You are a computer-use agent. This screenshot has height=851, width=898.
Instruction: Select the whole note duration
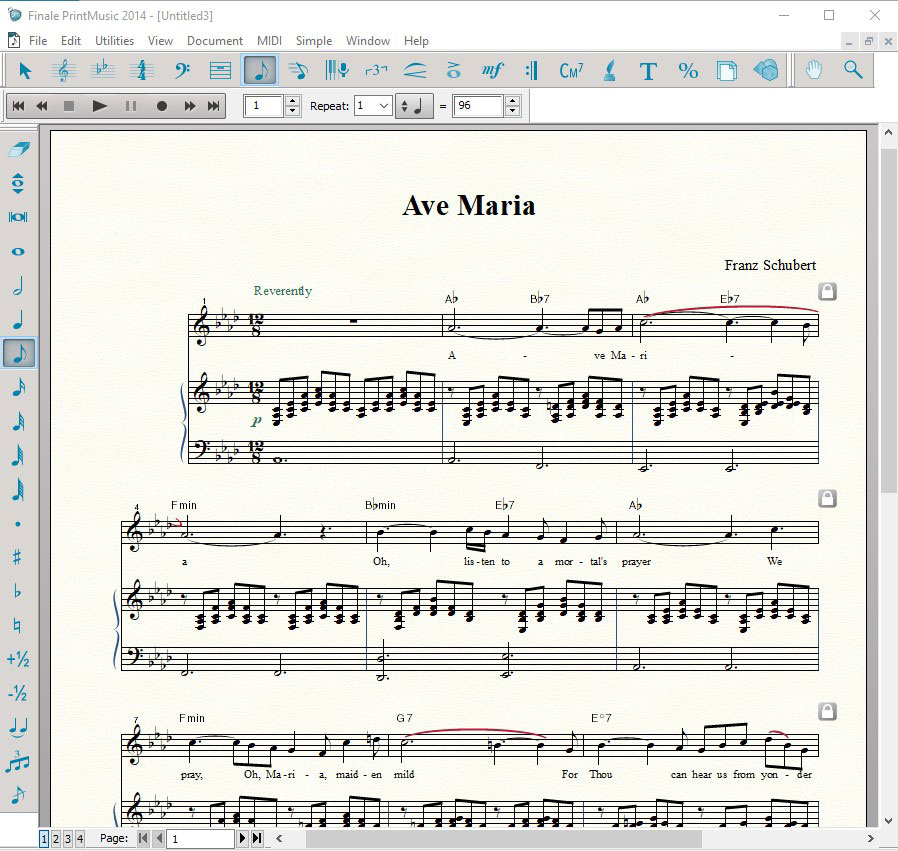(x=19, y=251)
